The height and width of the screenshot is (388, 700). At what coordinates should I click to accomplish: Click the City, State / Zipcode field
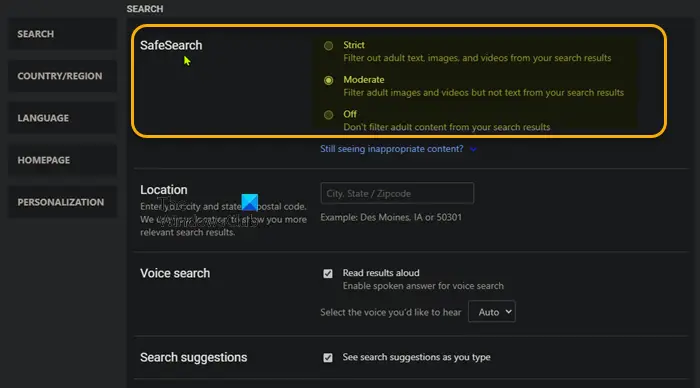(x=397, y=193)
